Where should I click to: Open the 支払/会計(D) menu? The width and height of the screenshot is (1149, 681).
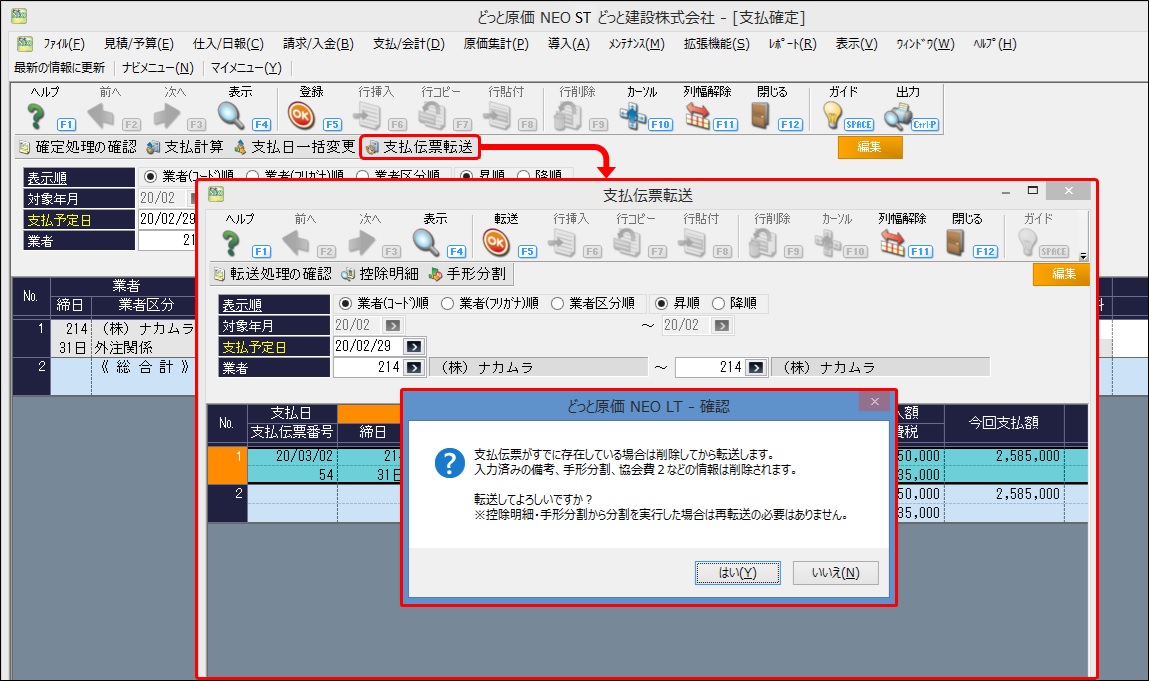[x=409, y=44]
